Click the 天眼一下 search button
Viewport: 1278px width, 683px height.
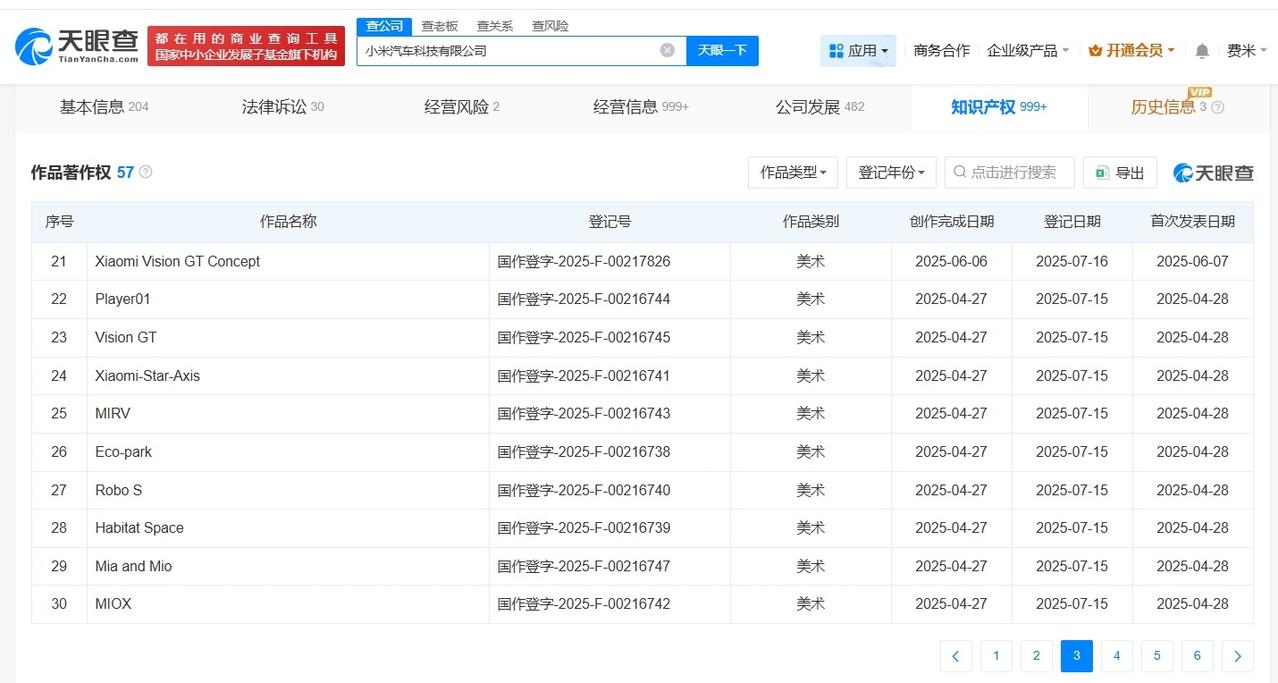pos(721,50)
